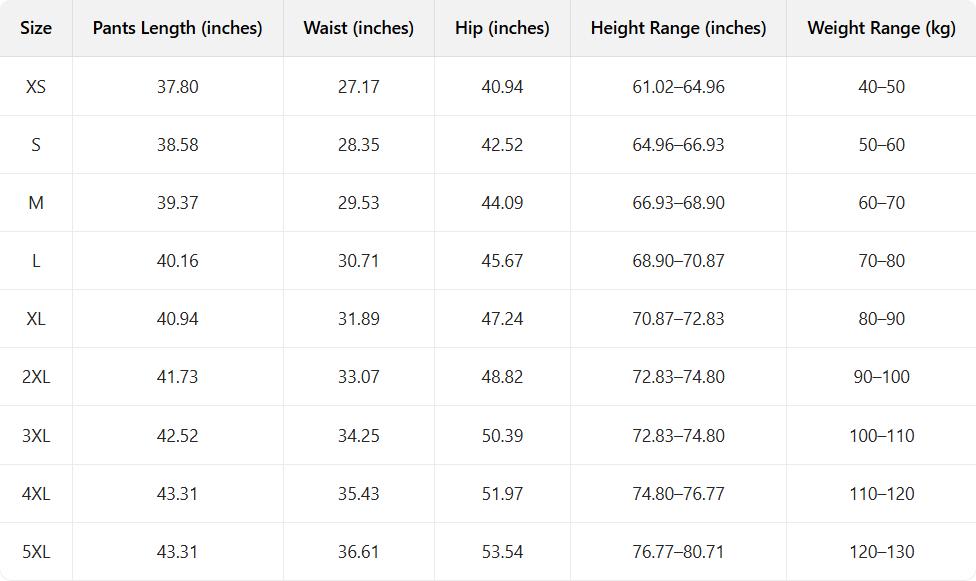Select pants length 43.31 in 4XL row
Image resolution: width=976 pixels, height=581 pixels.
(177, 494)
